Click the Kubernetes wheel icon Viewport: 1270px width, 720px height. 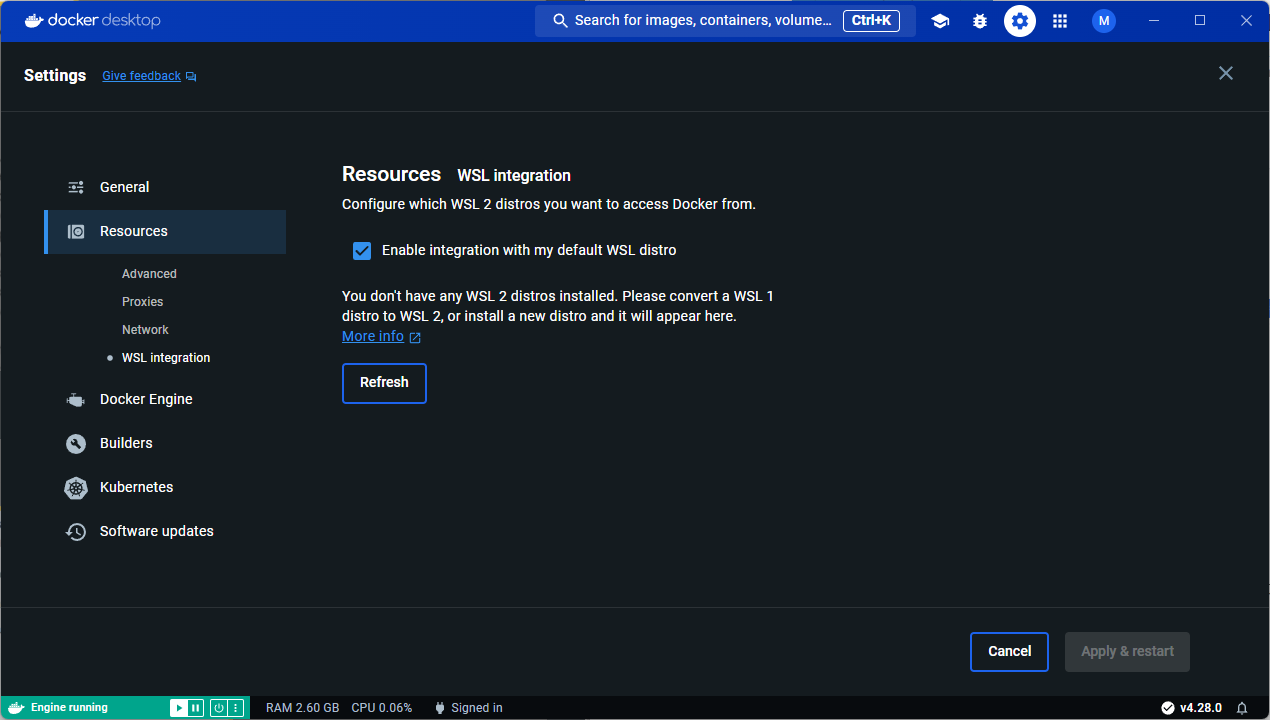point(76,488)
